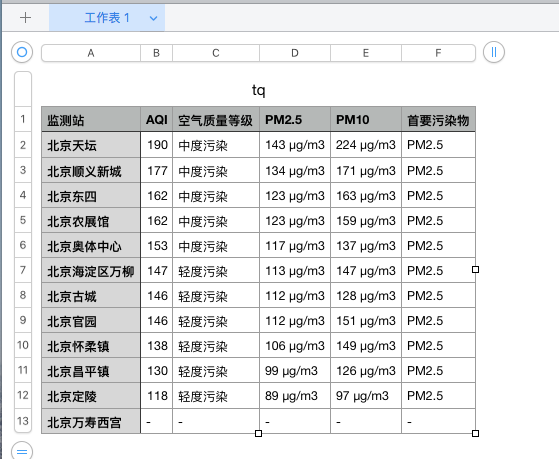Click the AQI value 147
Screen dimensions: 559x459
(x=157, y=270)
